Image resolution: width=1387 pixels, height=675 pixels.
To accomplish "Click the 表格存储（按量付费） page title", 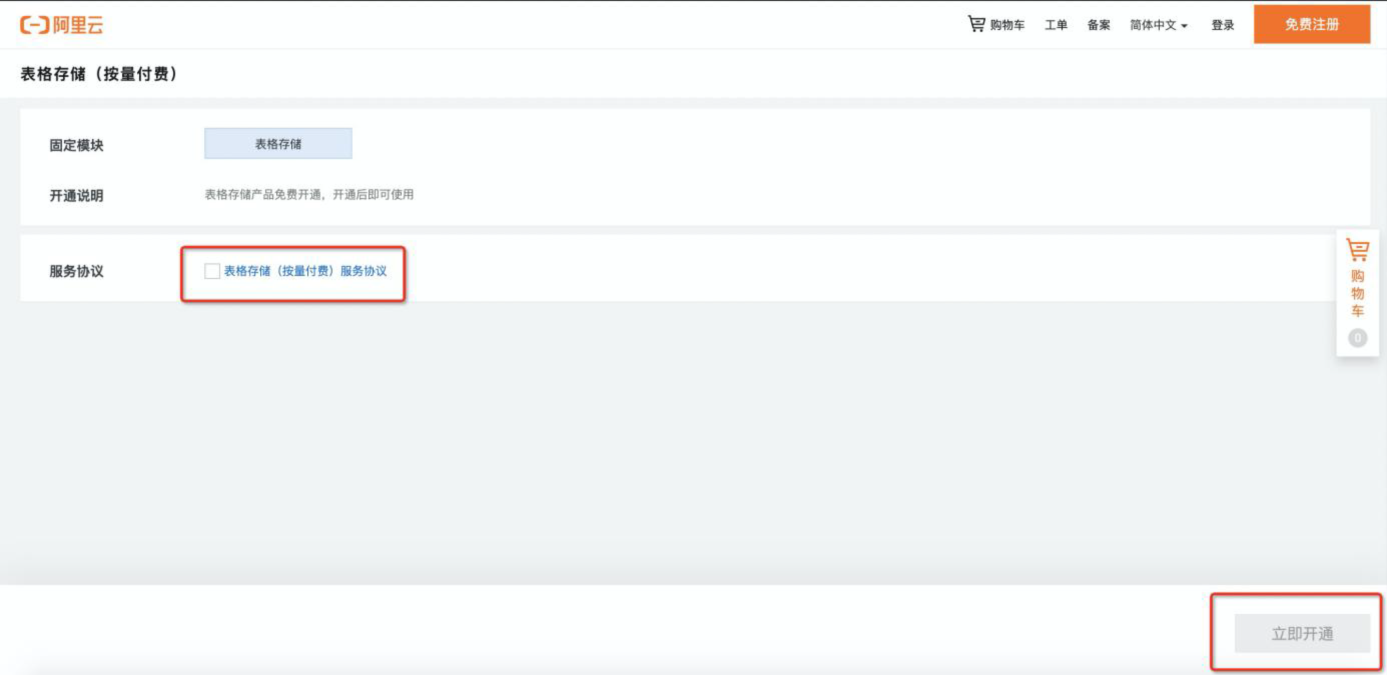I will (99, 74).
